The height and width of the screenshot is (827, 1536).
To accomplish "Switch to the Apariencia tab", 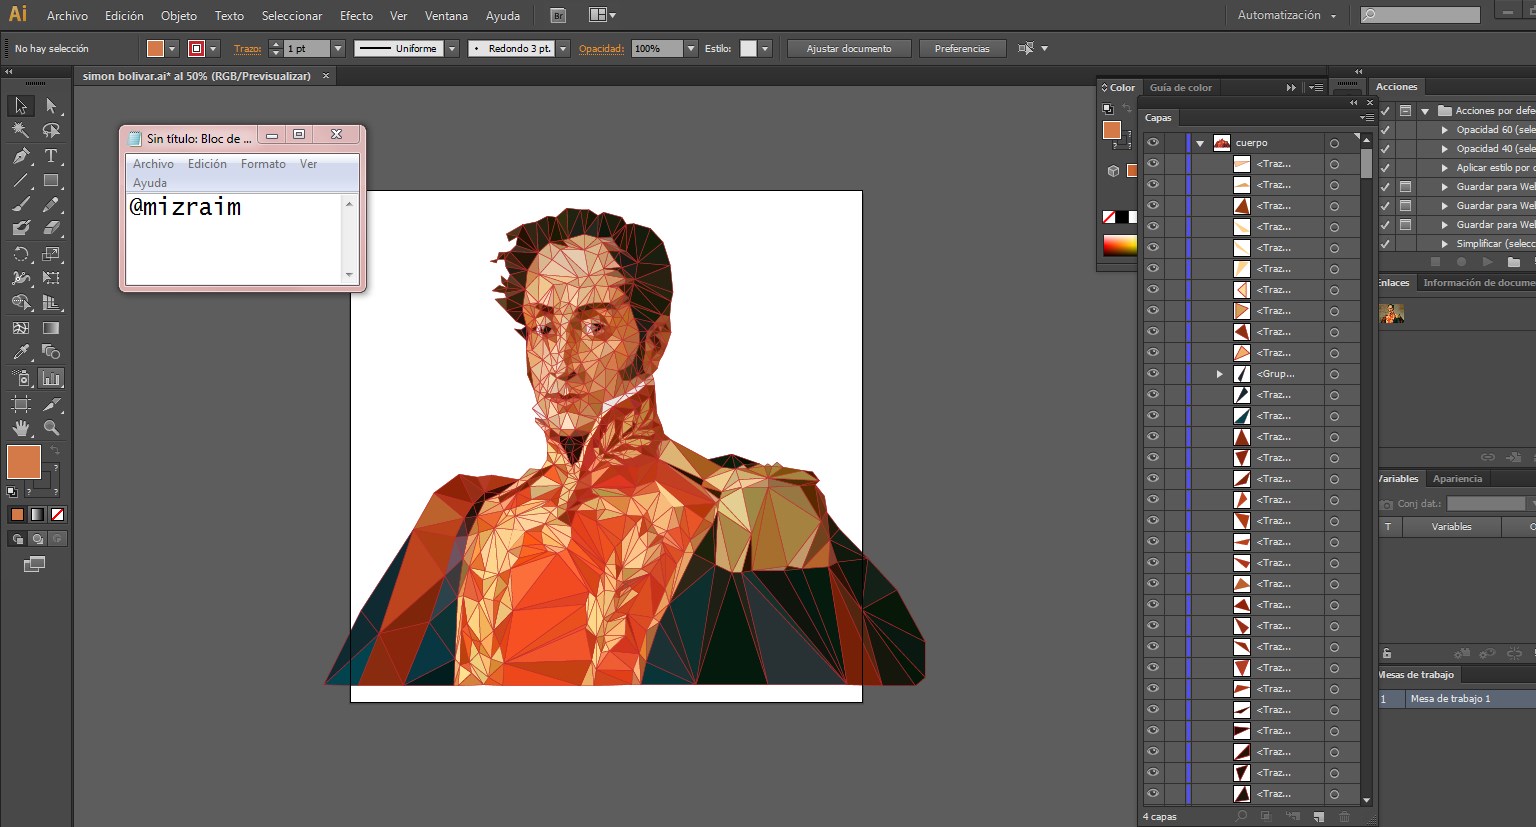I will (1457, 479).
